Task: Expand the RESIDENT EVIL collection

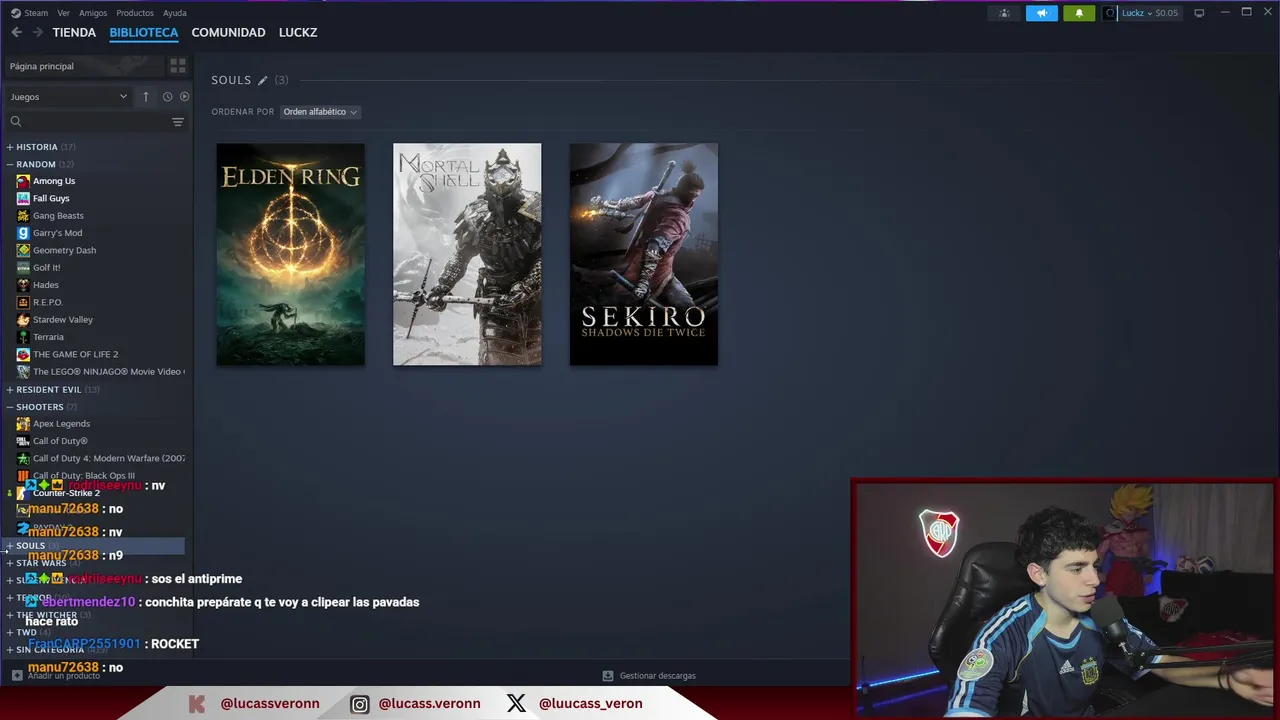Action: point(10,390)
